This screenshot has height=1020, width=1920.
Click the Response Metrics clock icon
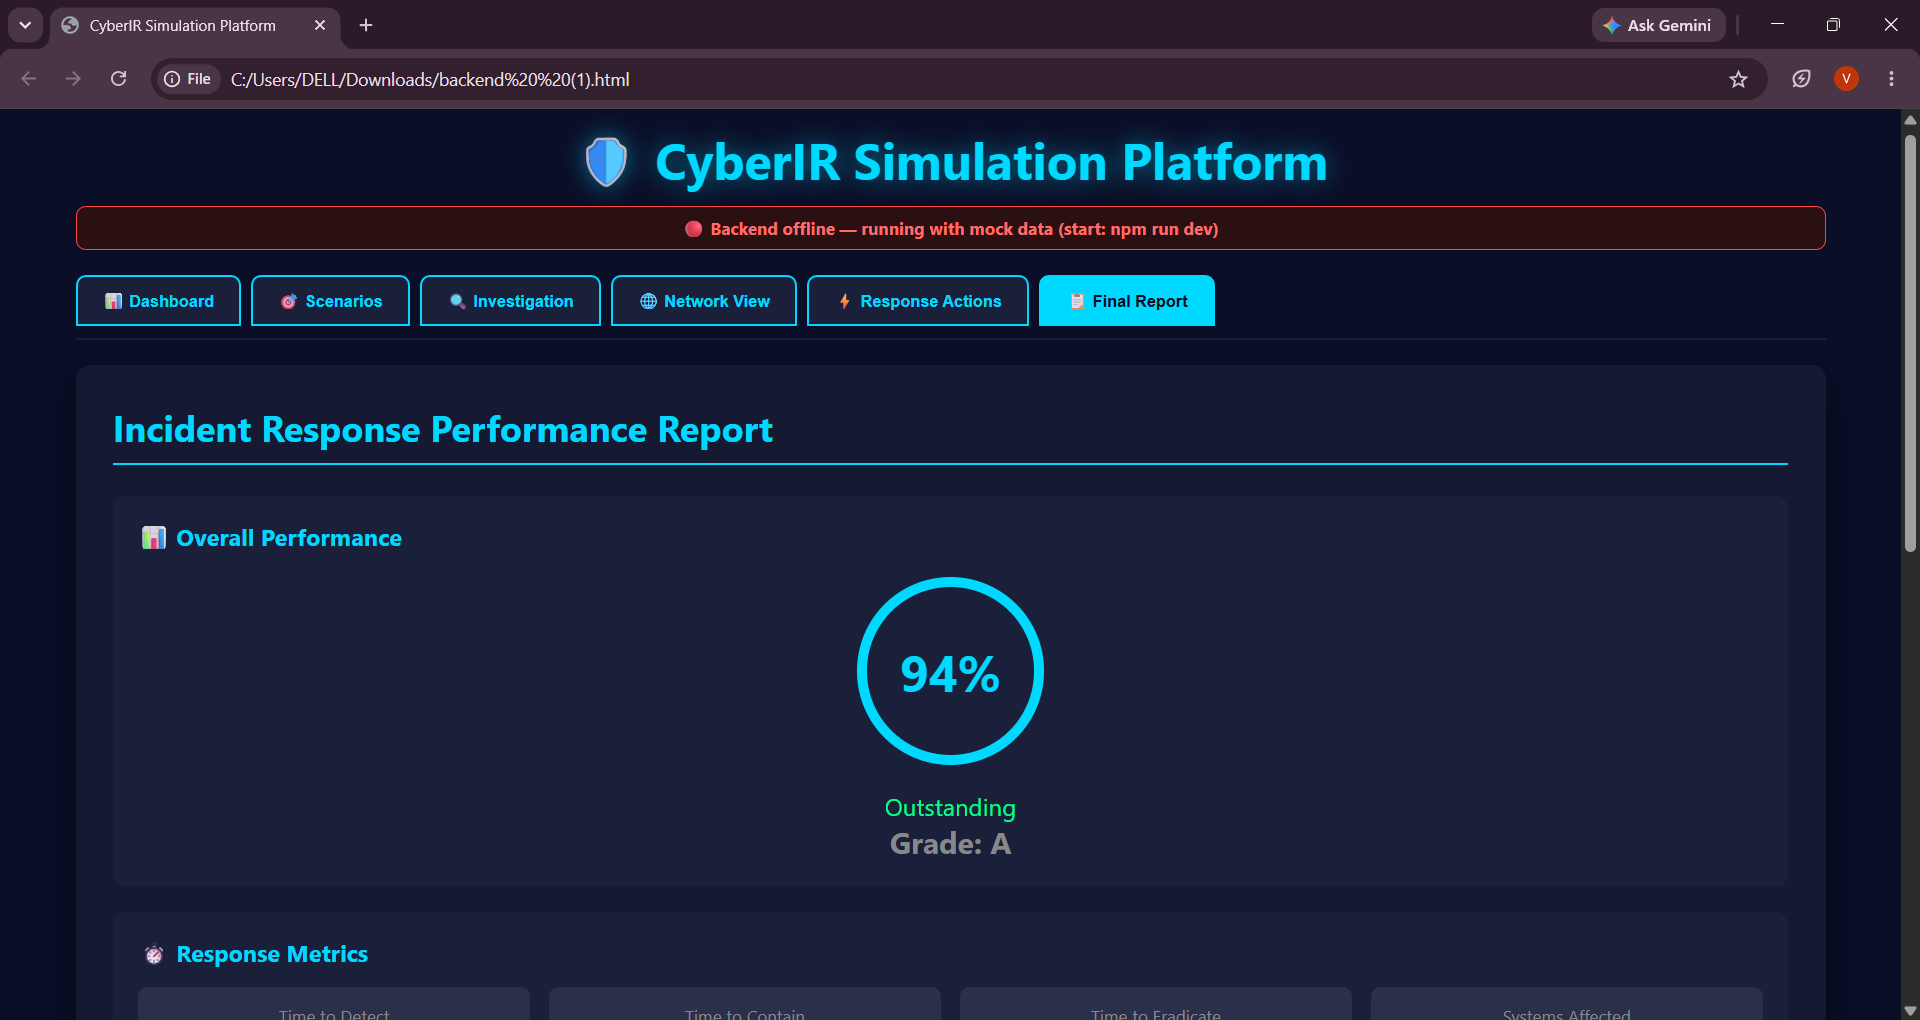(154, 954)
